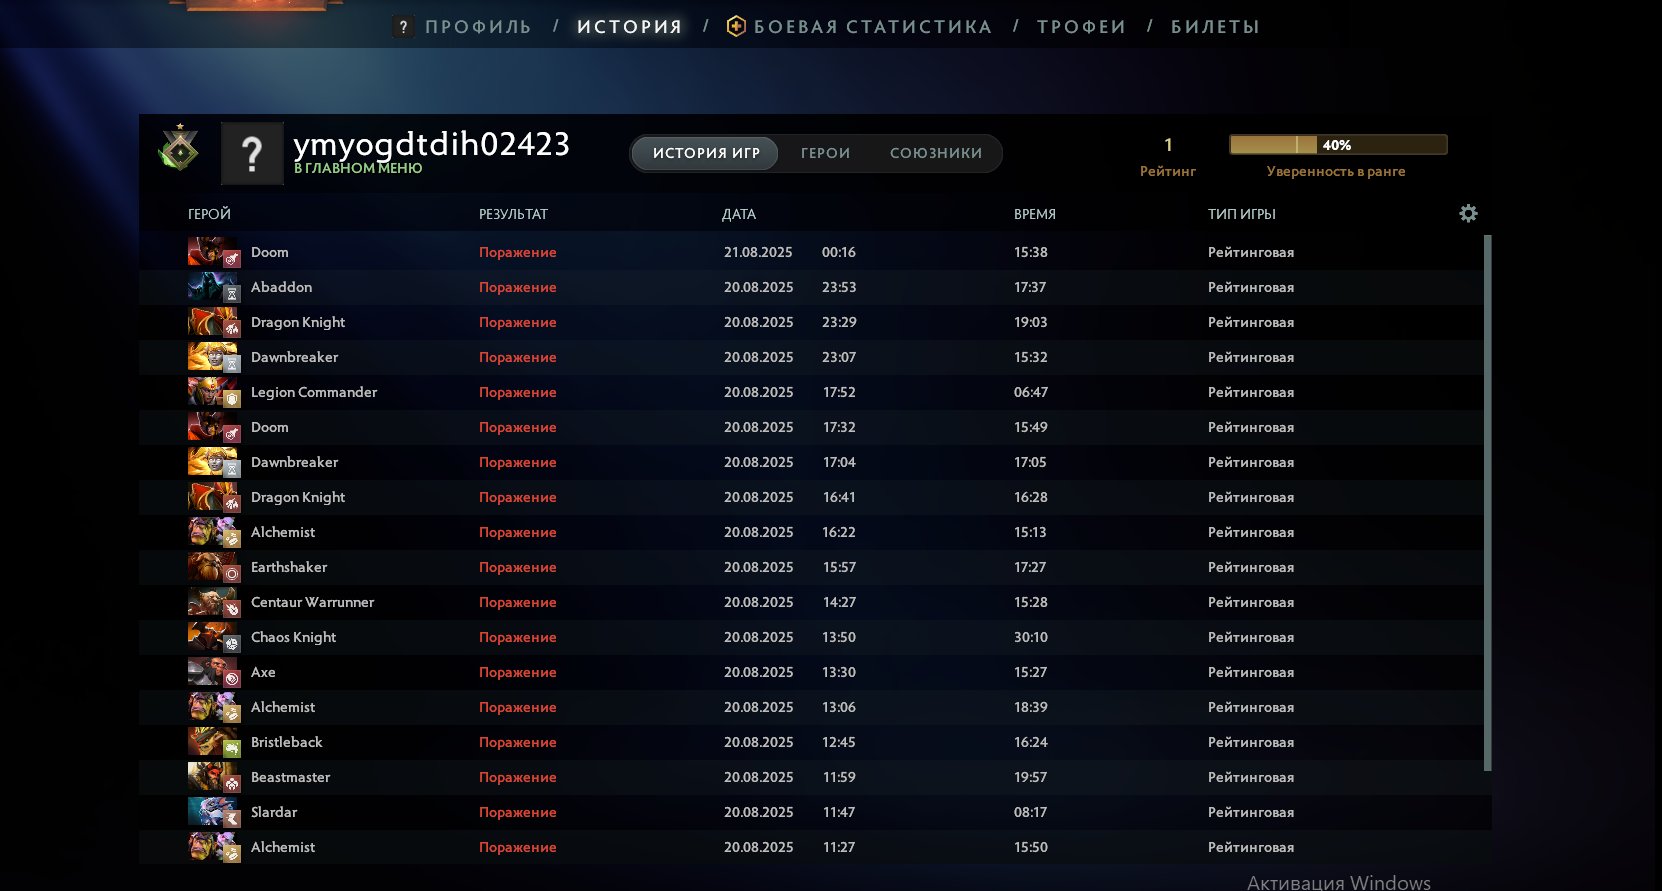Open match history settings gear
This screenshot has width=1662, height=891.
point(1468,213)
